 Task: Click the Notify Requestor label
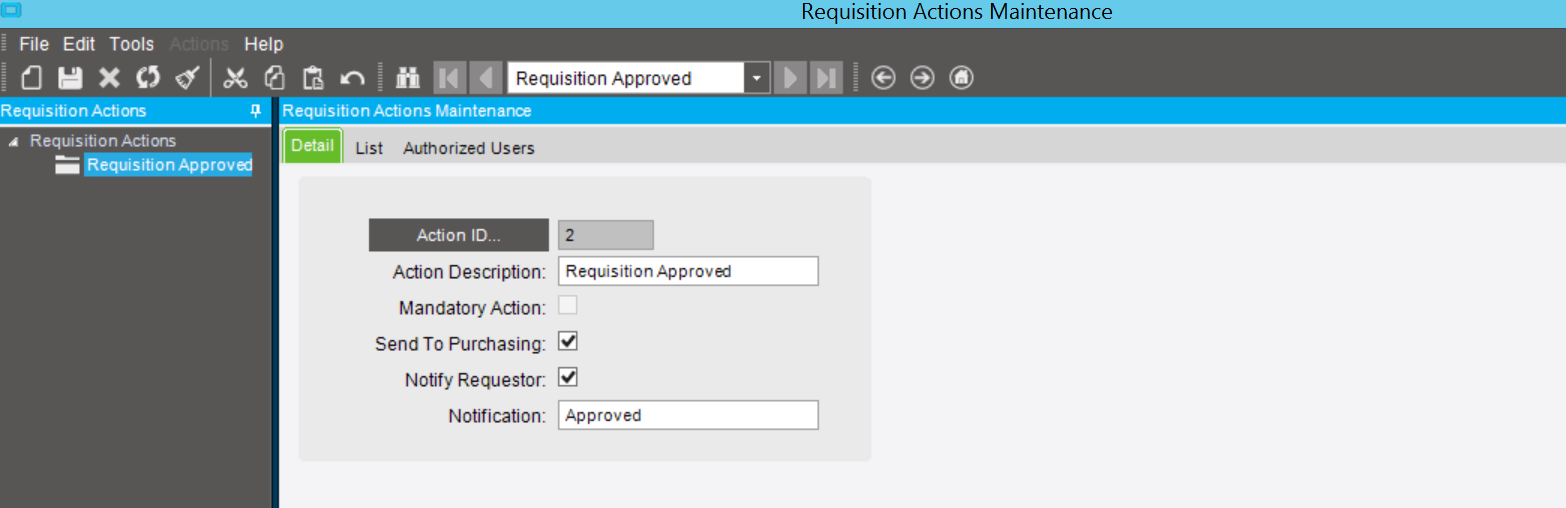[x=476, y=380]
